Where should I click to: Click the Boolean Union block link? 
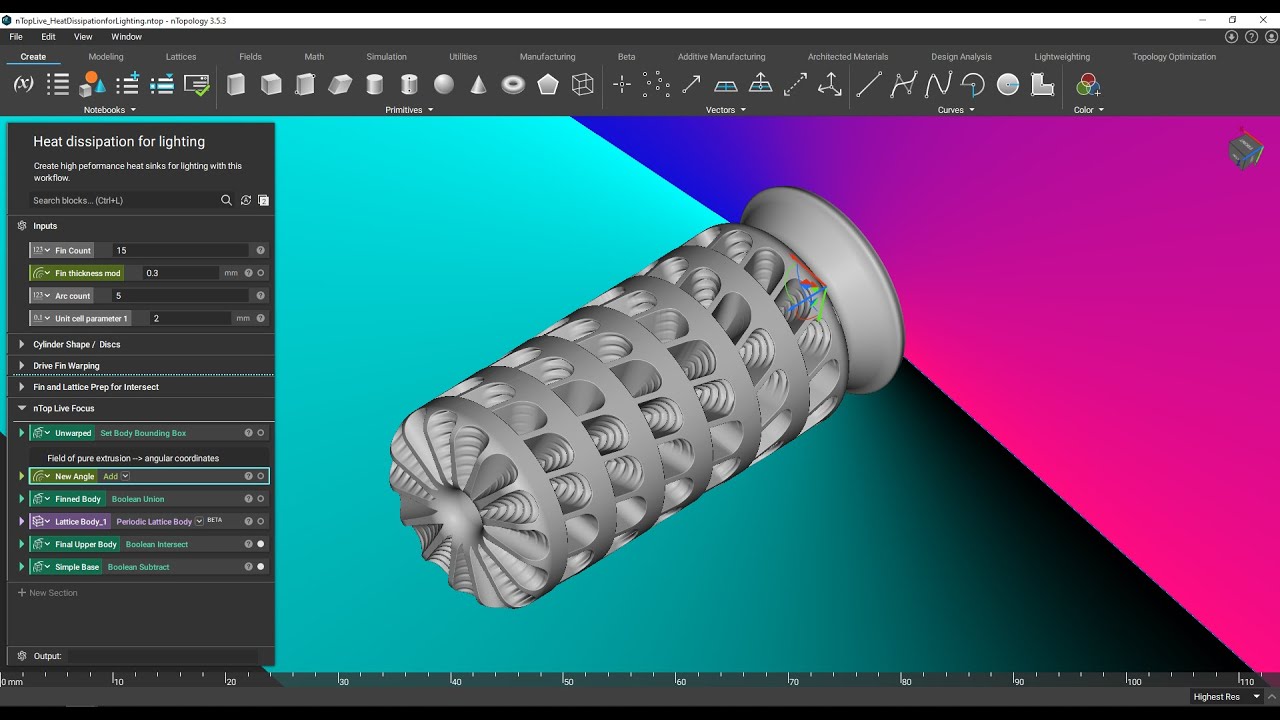[138, 499]
